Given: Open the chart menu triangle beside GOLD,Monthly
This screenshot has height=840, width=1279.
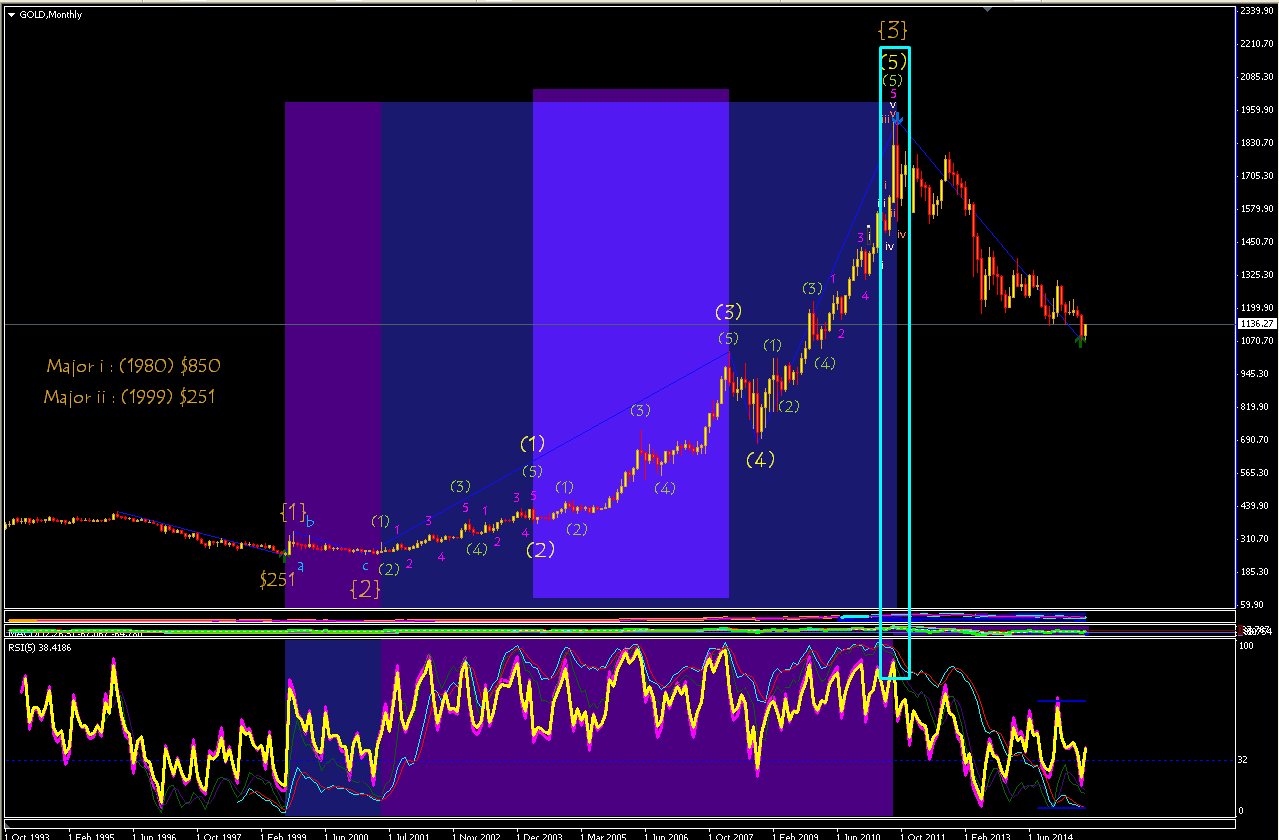Looking at the screenshot, I should 11,15.
